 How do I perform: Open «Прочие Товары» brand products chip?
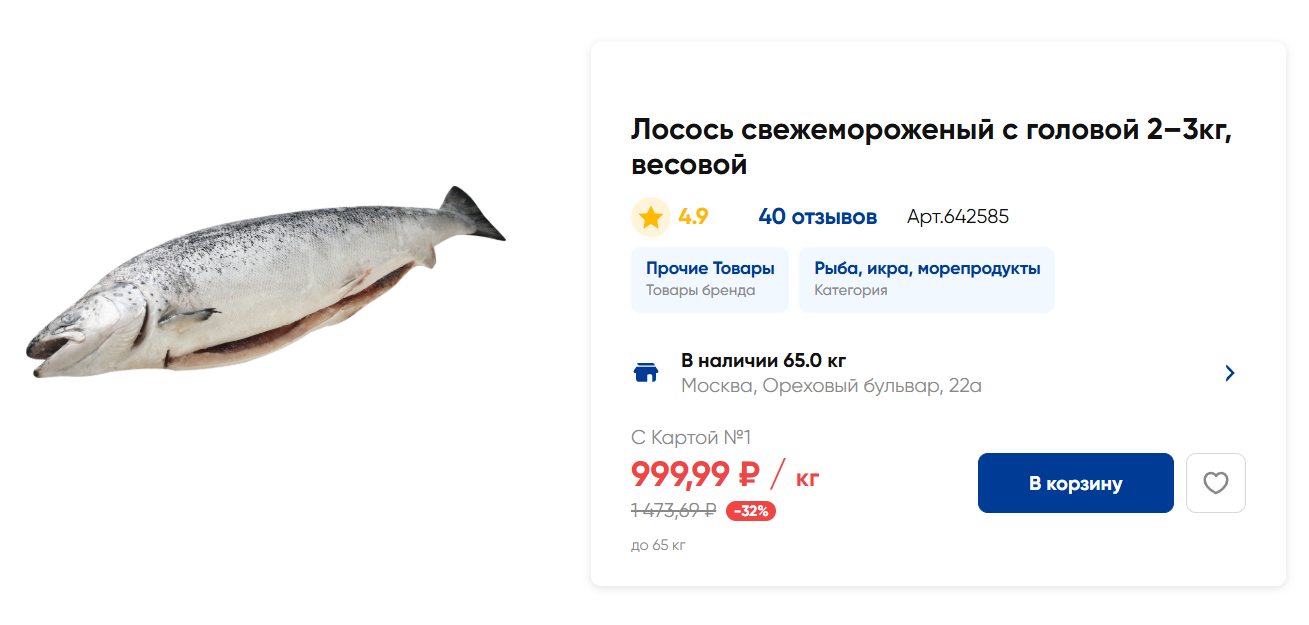(x=710, y=279)
